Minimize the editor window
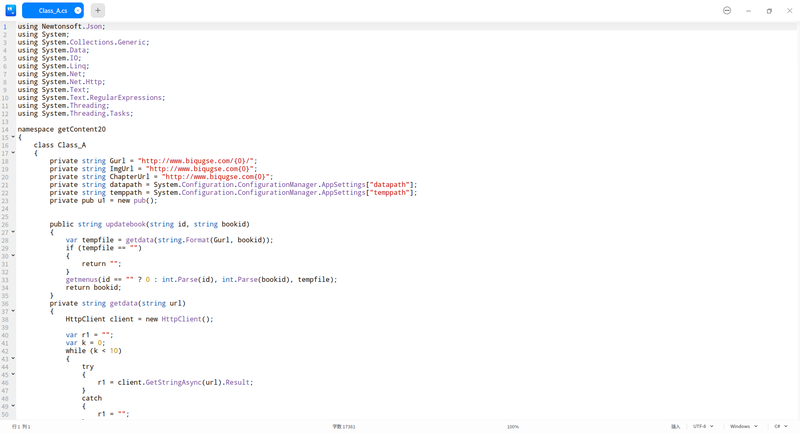Screen dimensions: 800x433 (x=748, y=11)
